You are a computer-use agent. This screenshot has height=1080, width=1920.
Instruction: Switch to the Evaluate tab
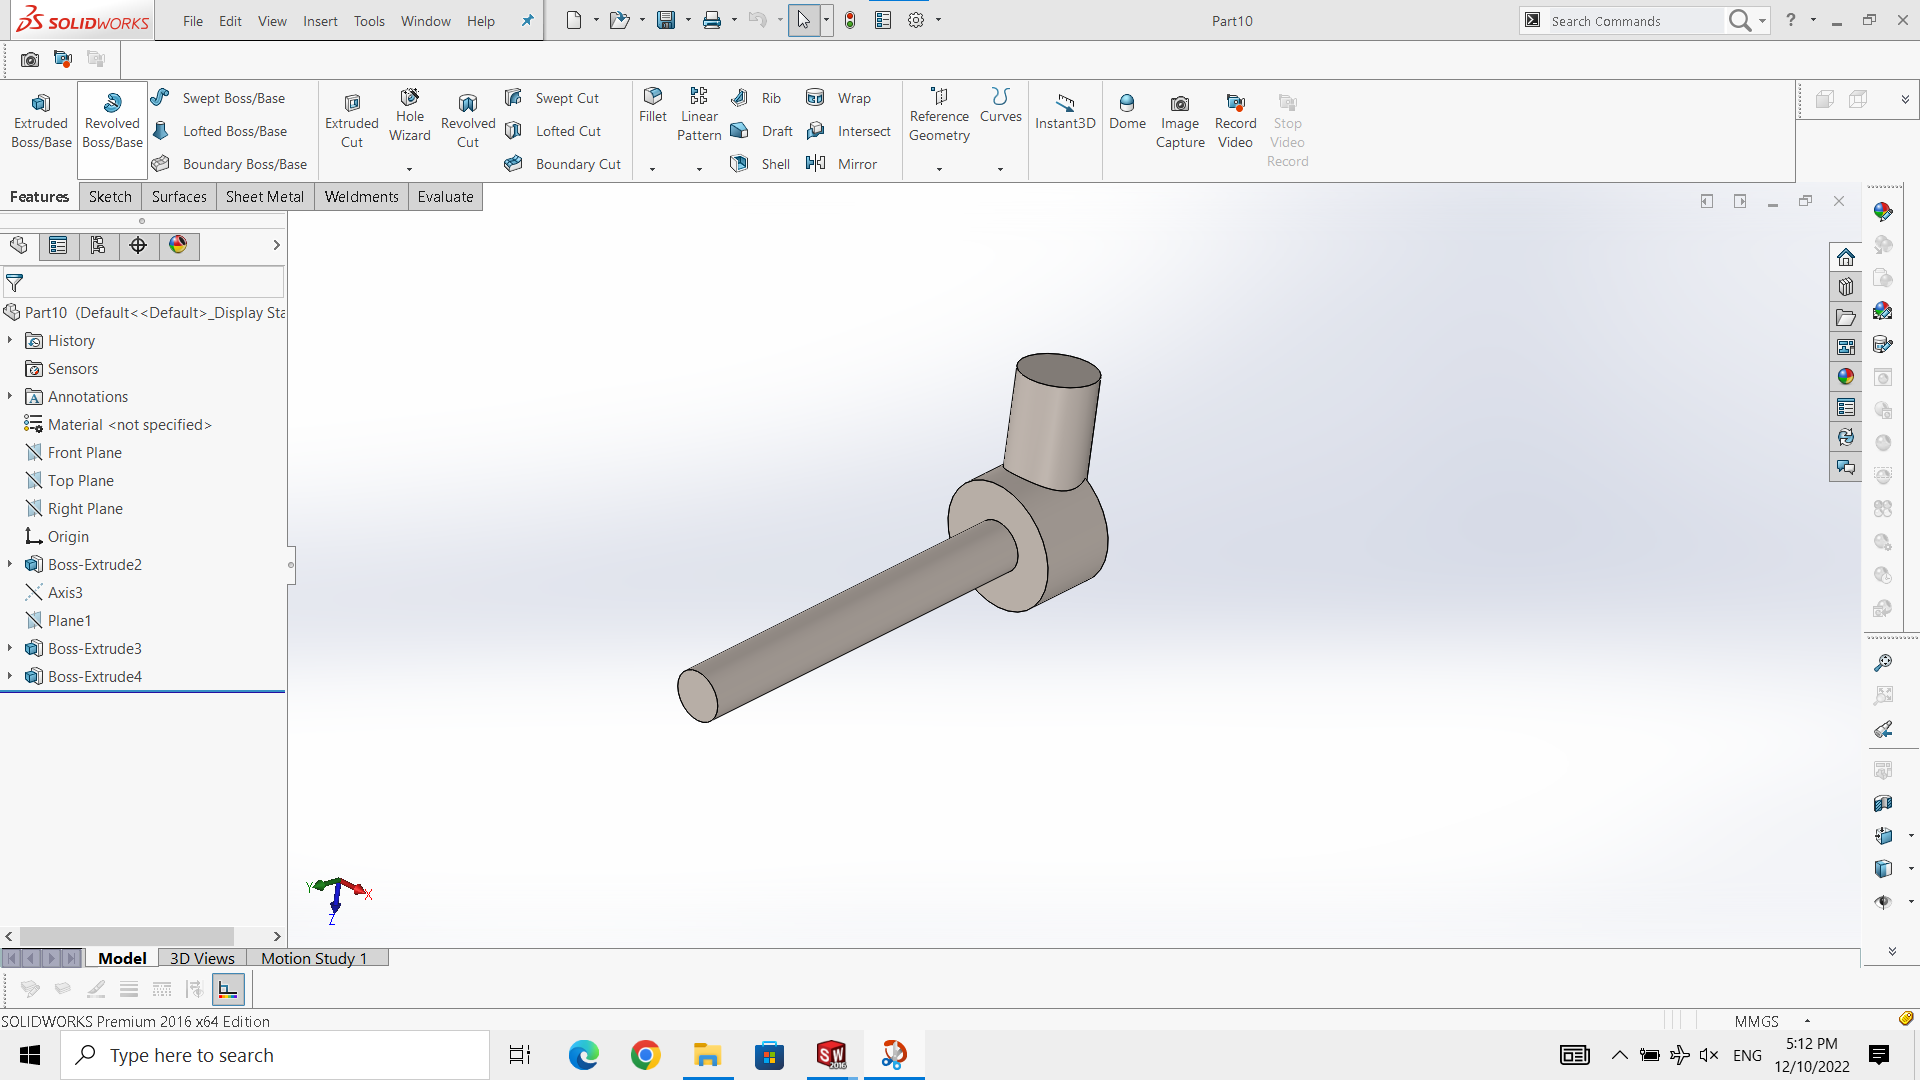pyautogui.click(x=446, y=197)
